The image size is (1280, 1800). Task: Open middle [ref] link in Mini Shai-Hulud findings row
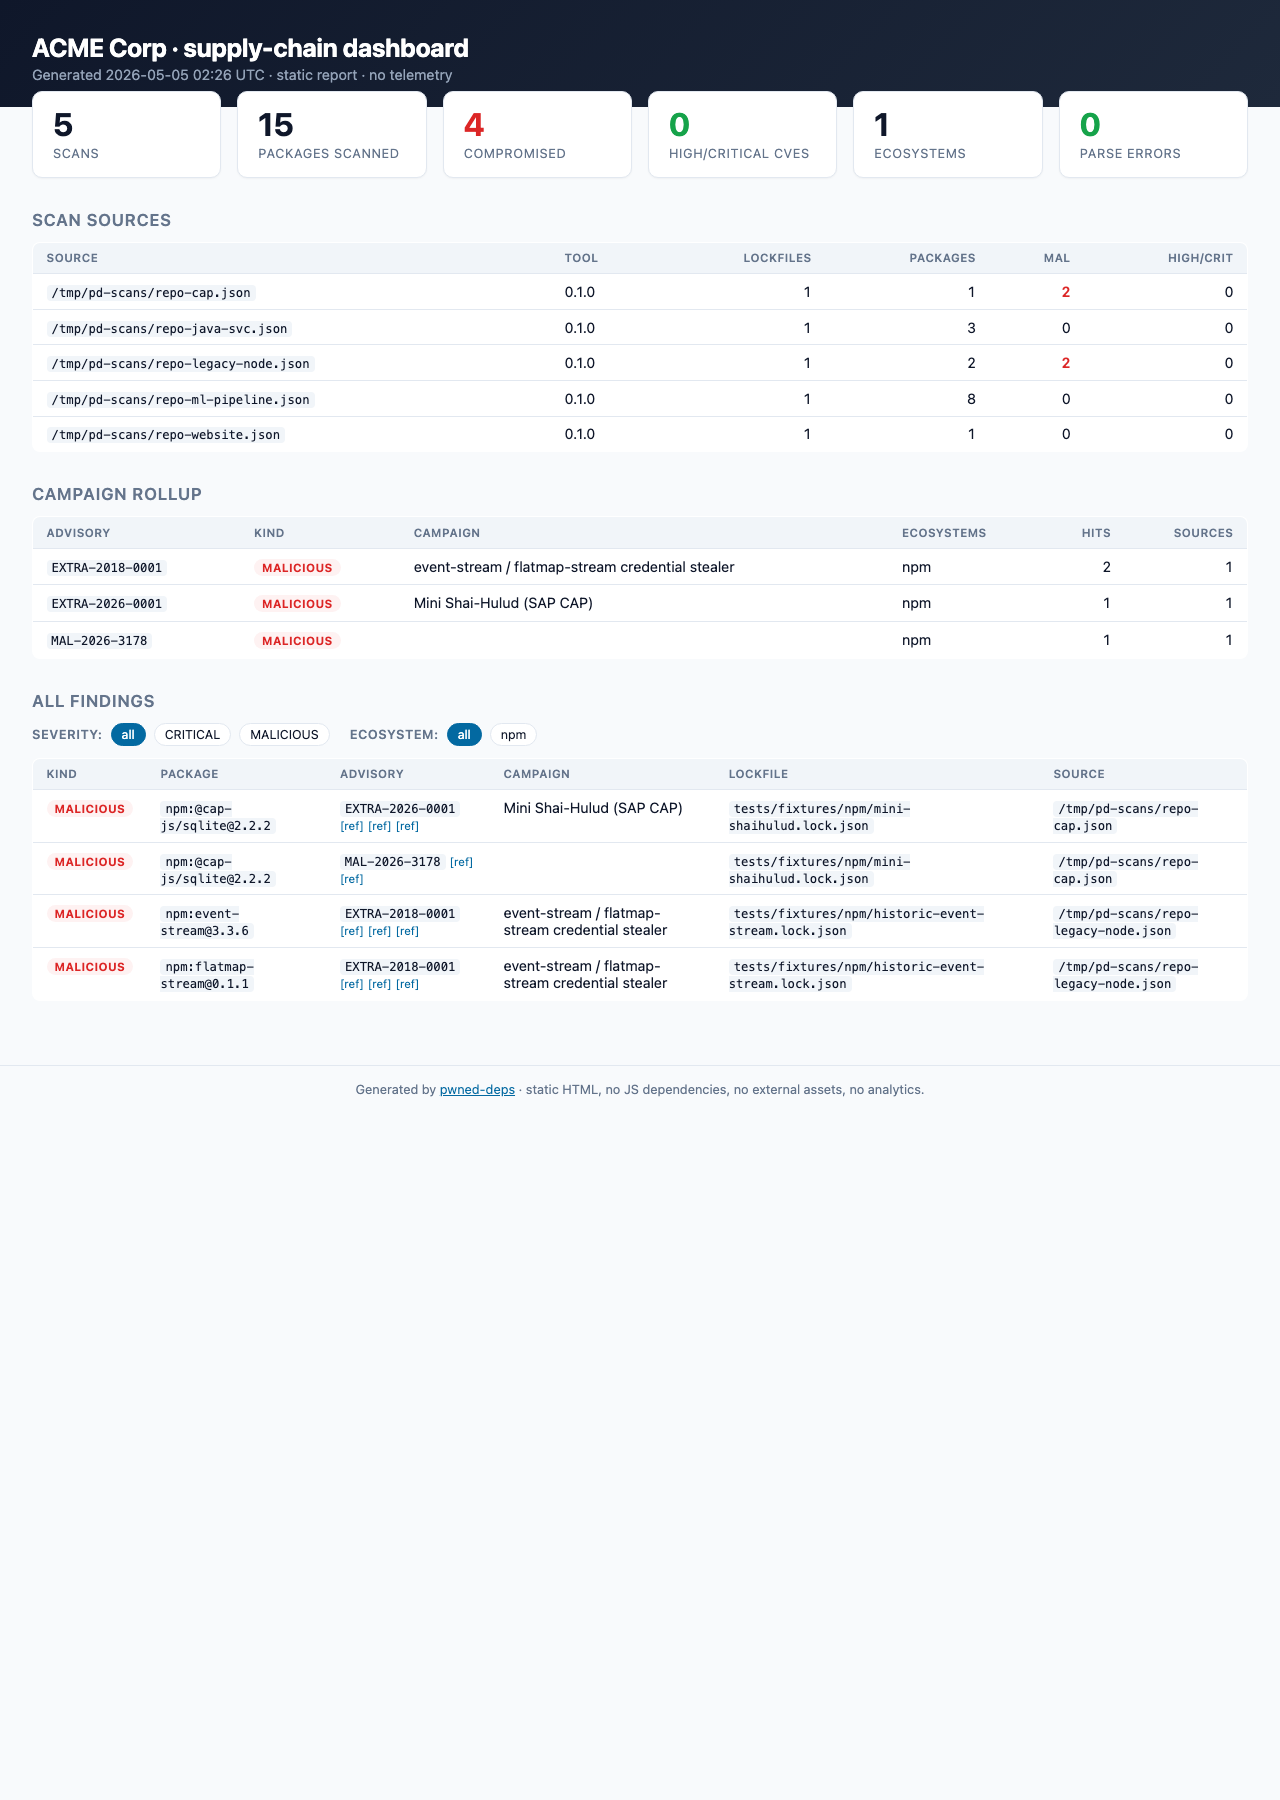coord(380,827)
